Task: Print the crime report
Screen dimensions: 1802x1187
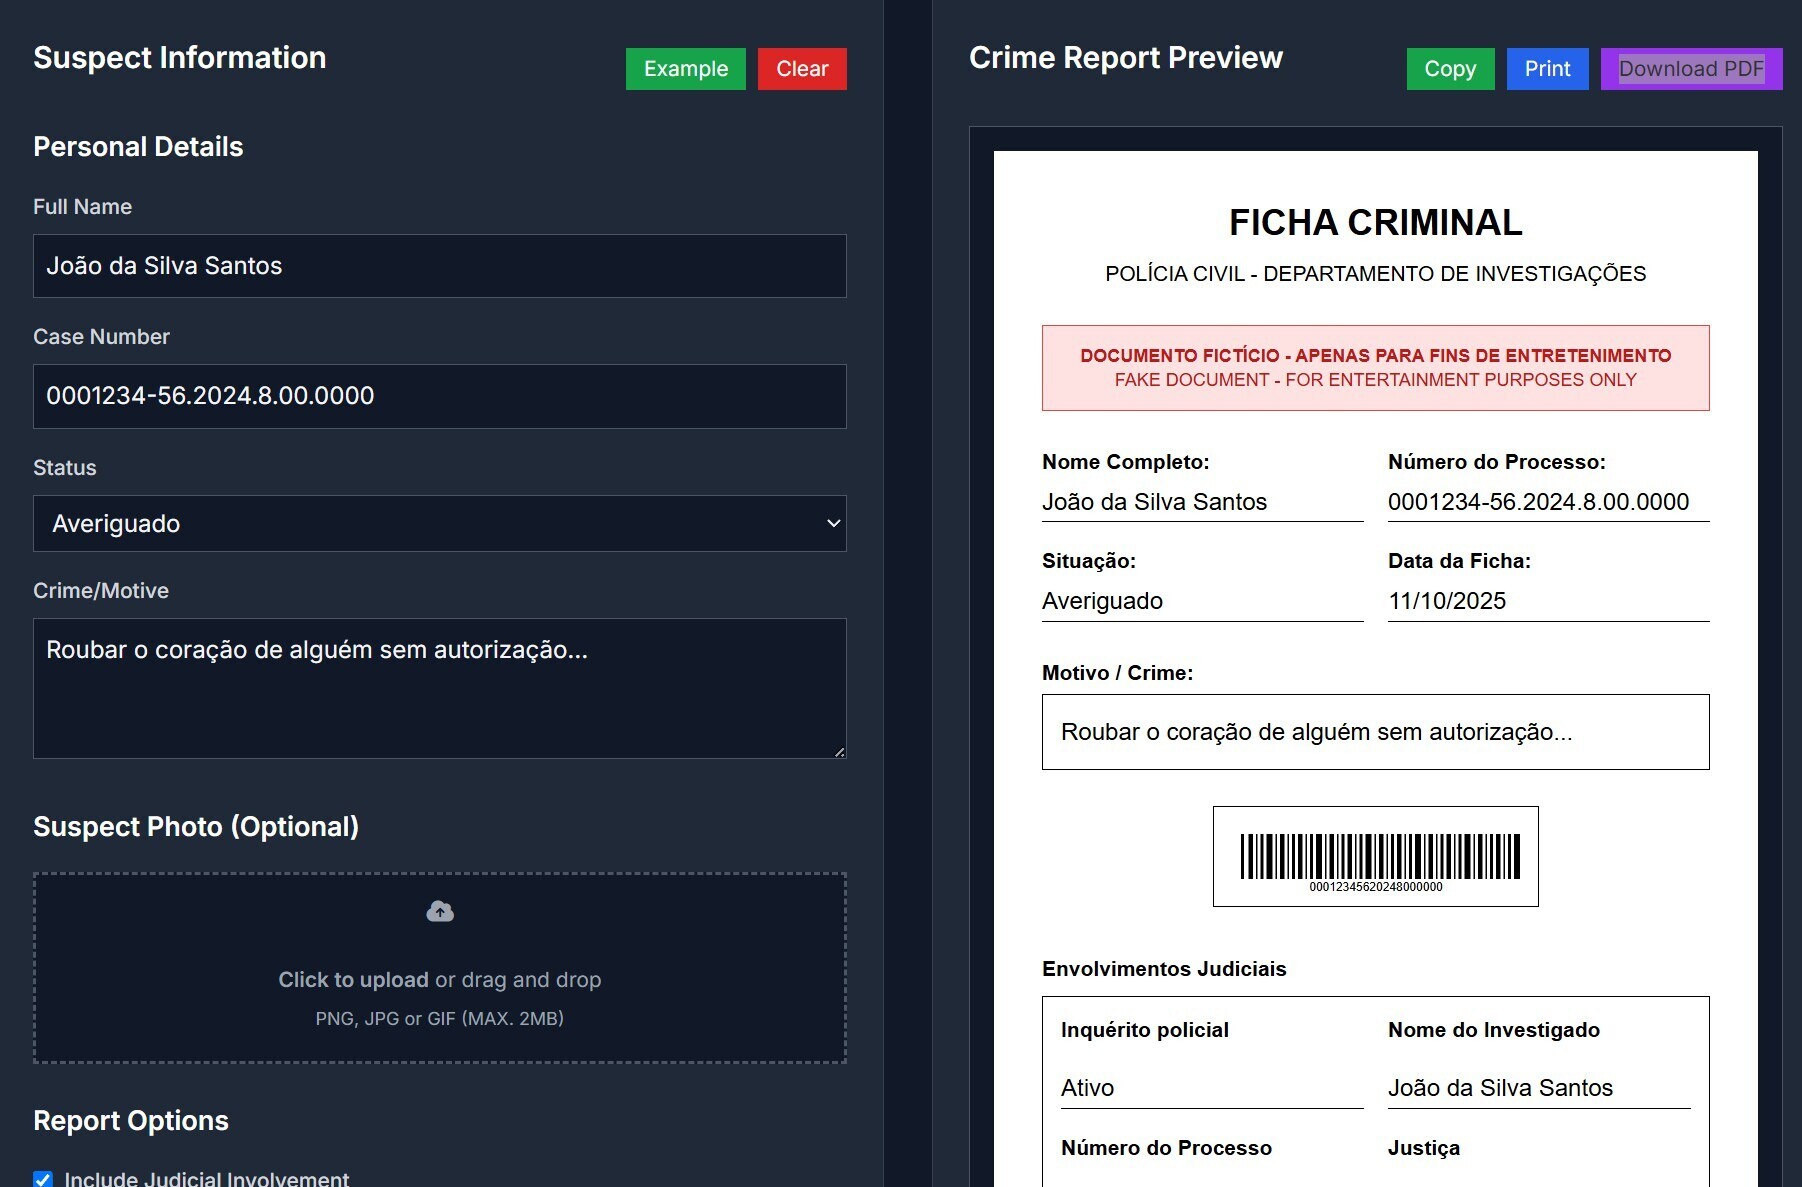Action: (1546, 69)
